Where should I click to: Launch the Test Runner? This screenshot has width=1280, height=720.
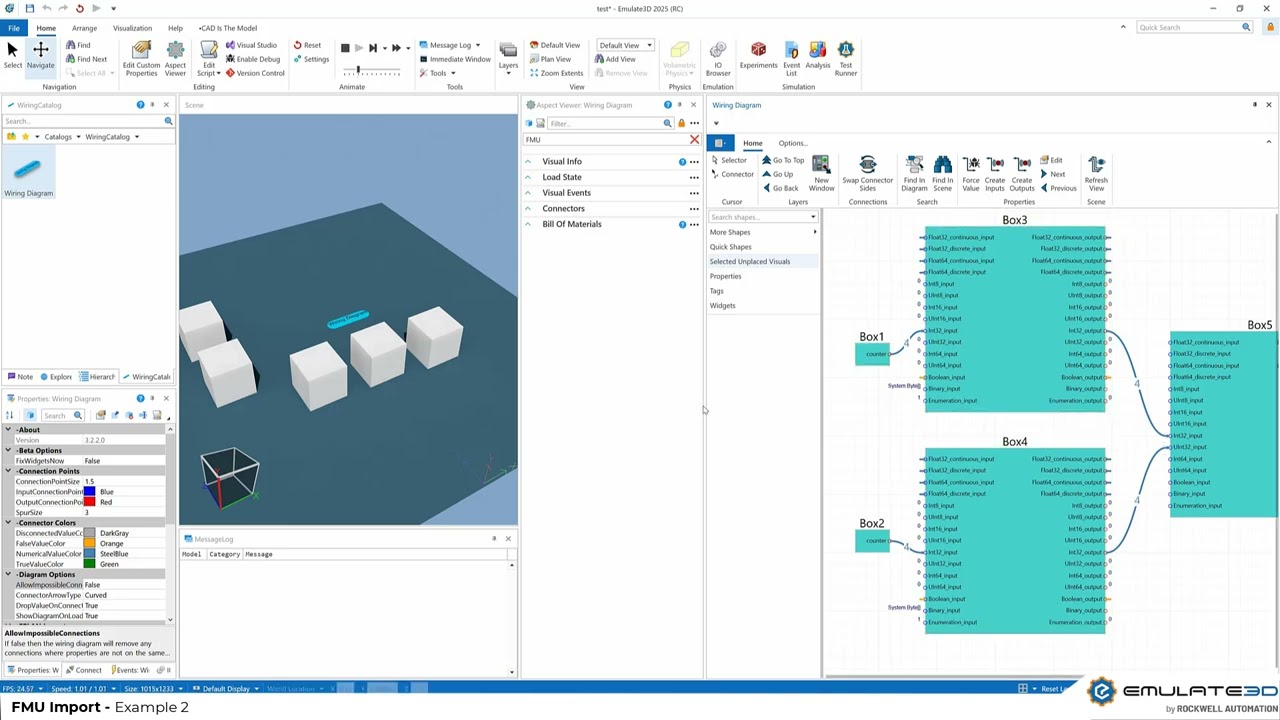tap(846, 59)
